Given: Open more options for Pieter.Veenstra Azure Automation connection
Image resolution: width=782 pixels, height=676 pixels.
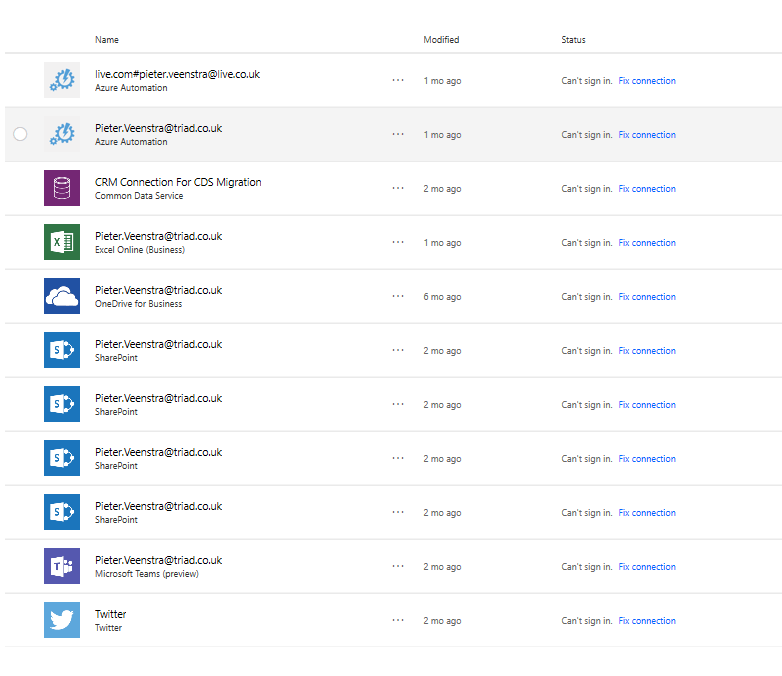Looking at the screenshot, I should pyautogui.click(x=398, y=134).
